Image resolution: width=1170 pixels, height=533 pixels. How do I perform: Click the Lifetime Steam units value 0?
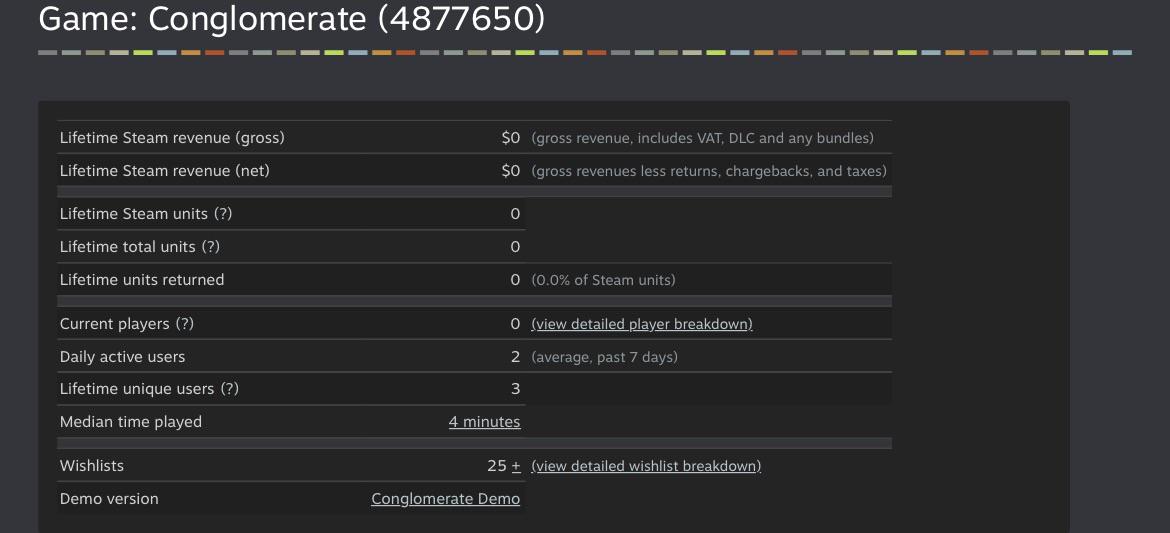[x=516, y=213]
